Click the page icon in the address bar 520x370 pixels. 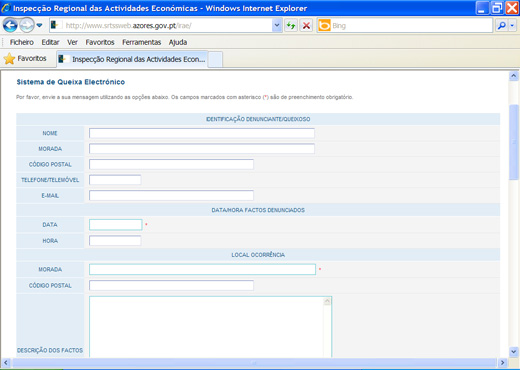55,25
